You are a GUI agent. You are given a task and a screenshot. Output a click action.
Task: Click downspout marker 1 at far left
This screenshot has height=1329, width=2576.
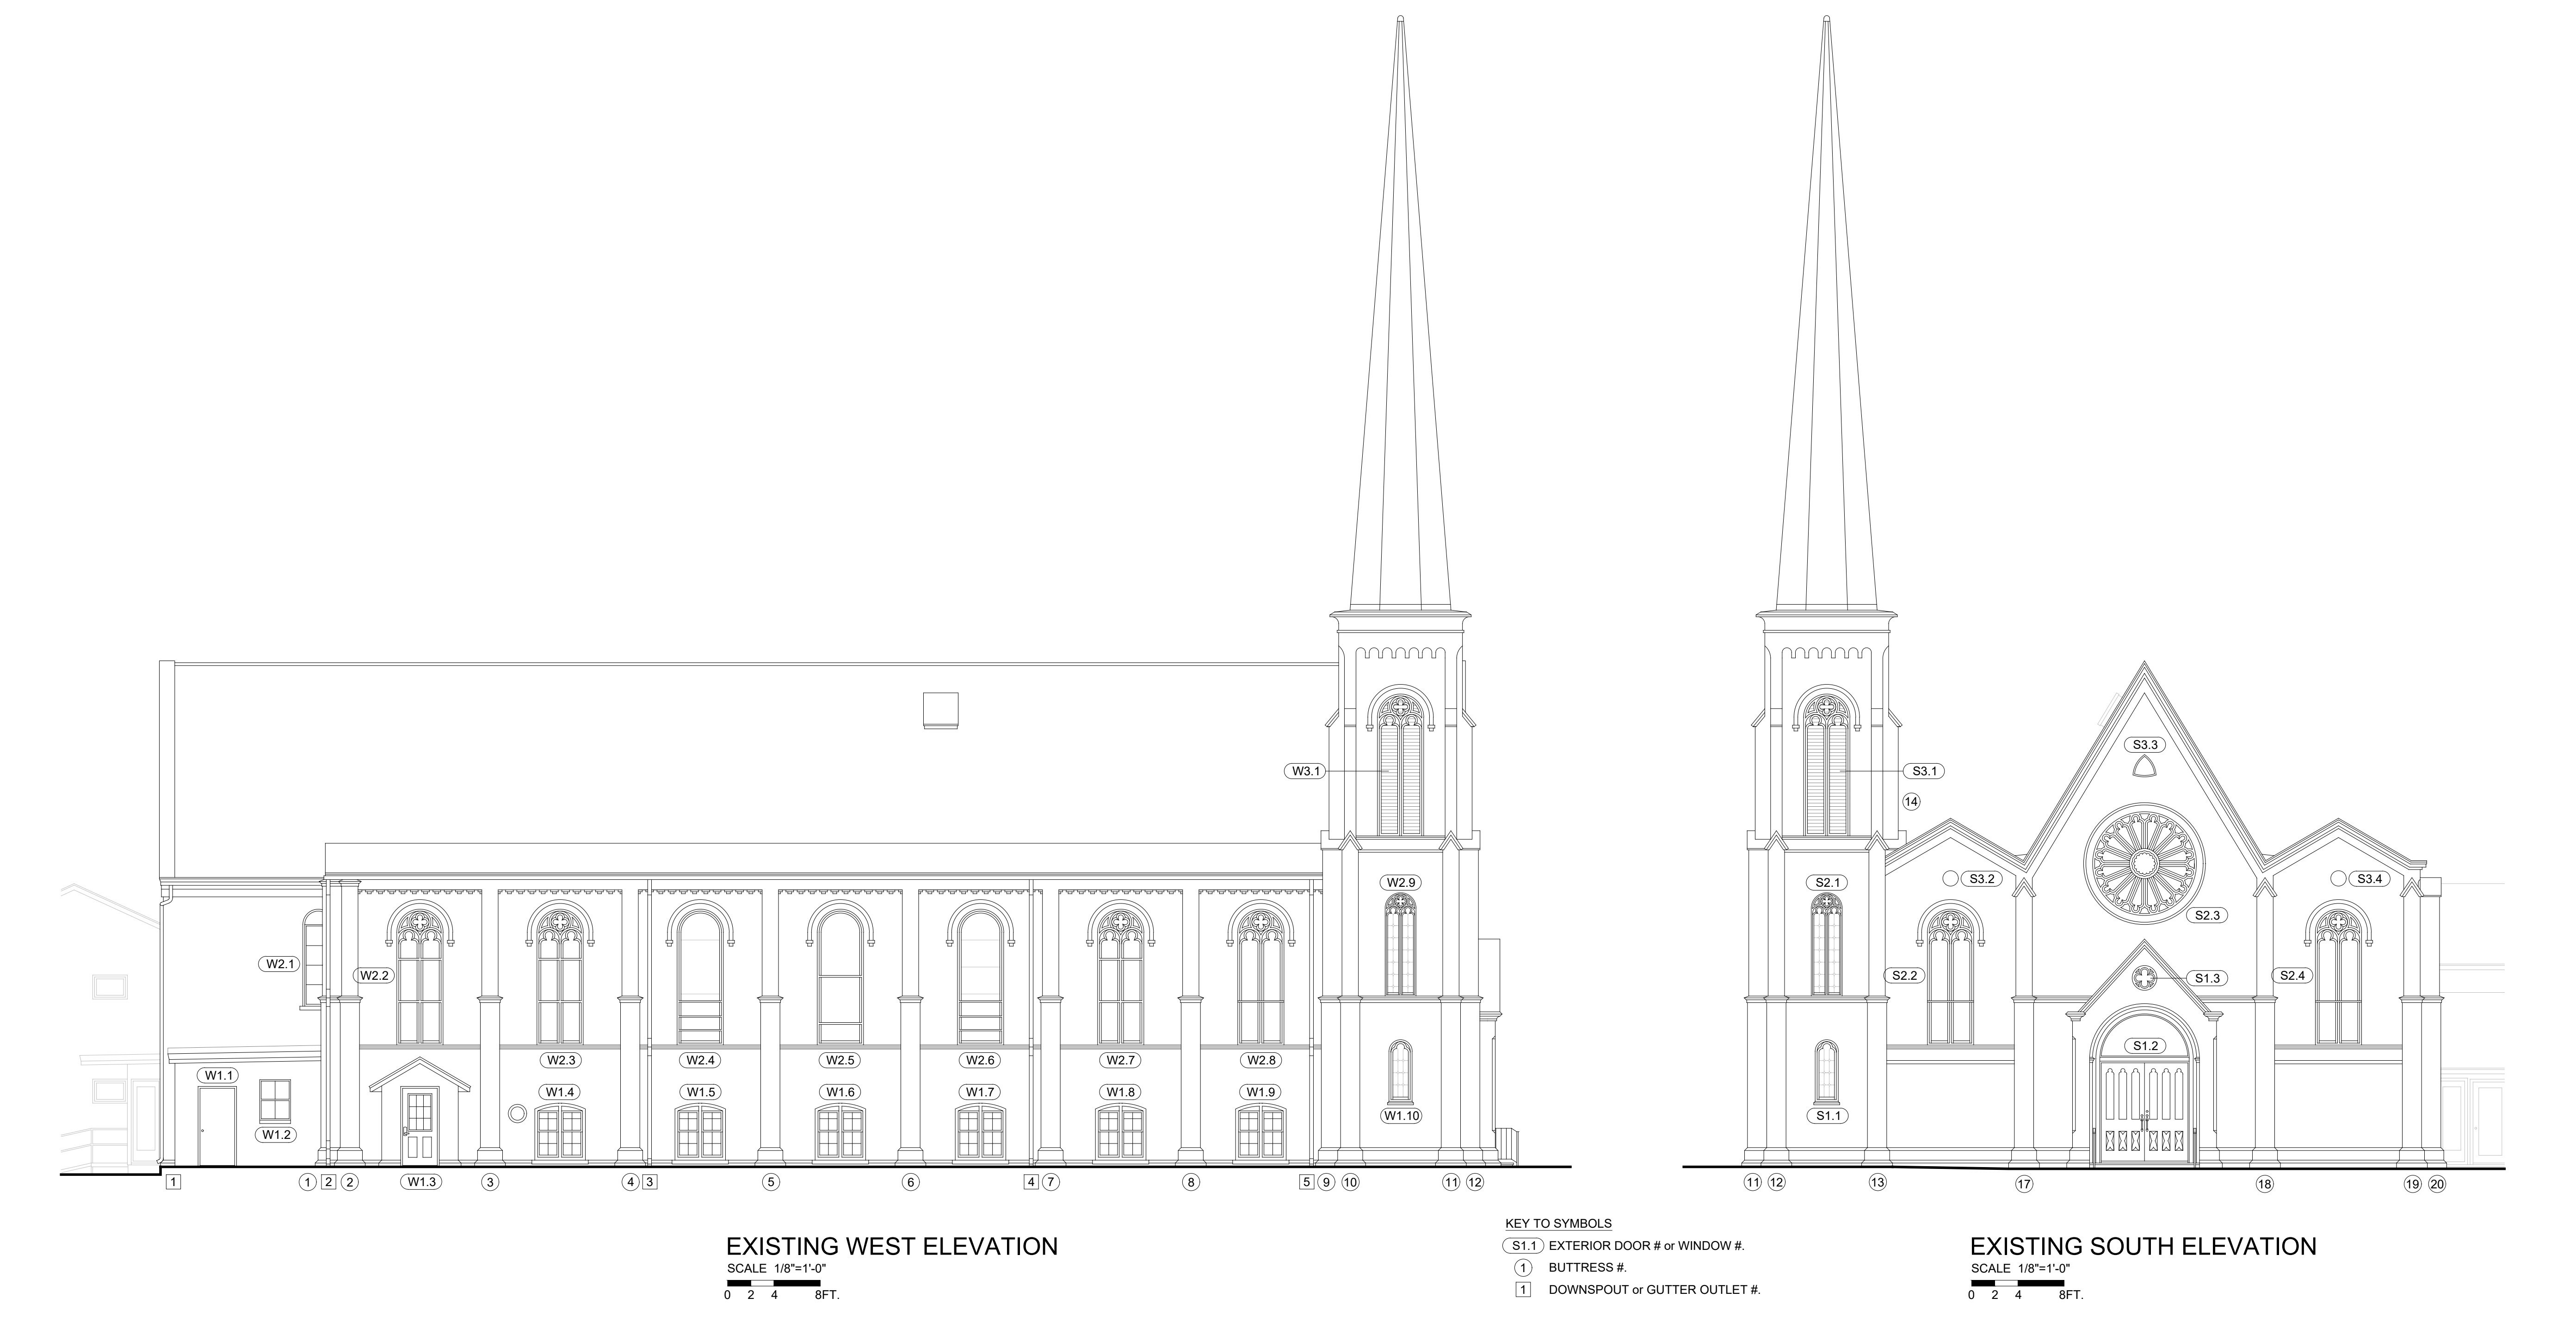click(x=173, y=1182)
